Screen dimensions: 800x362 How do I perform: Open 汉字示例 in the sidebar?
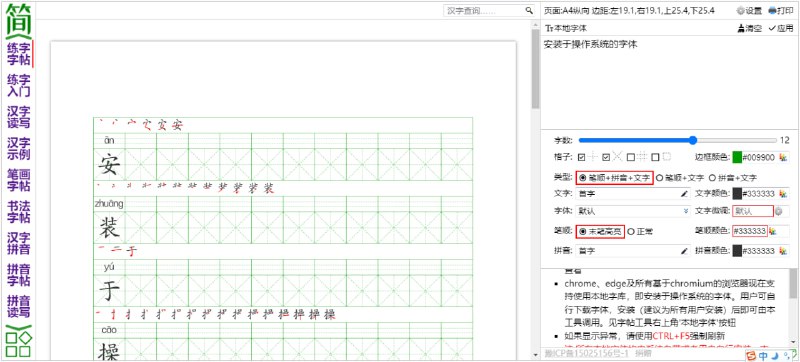(x=19, y=149)
